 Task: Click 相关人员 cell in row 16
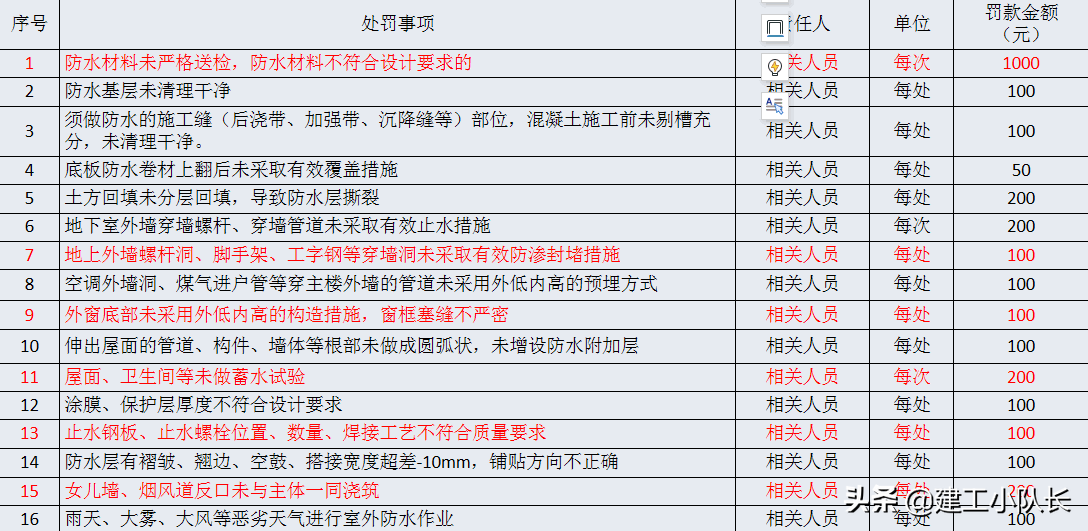[802, 519]
